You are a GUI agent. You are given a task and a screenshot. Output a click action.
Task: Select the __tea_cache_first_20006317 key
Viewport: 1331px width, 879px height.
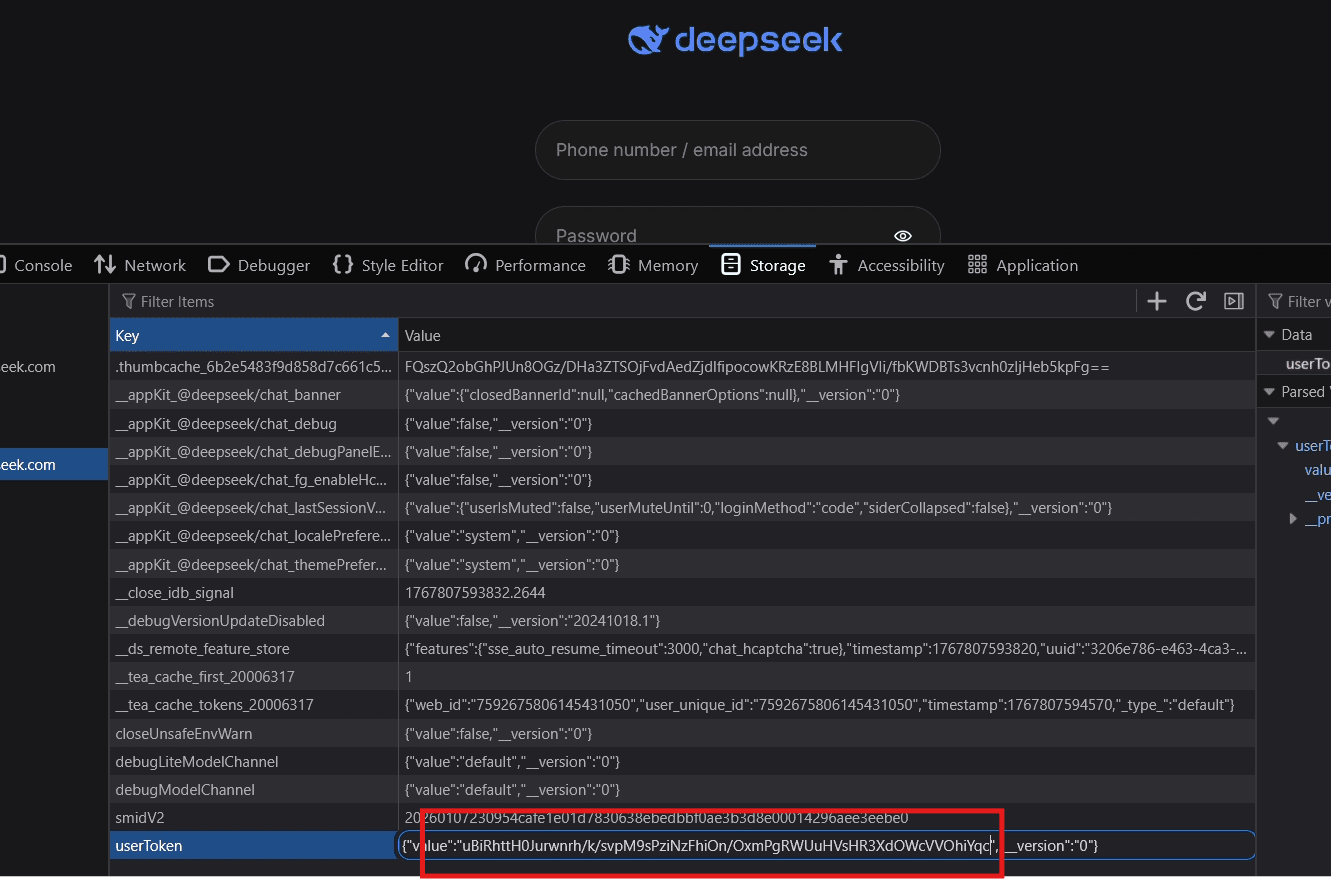[x=254, y=677]
